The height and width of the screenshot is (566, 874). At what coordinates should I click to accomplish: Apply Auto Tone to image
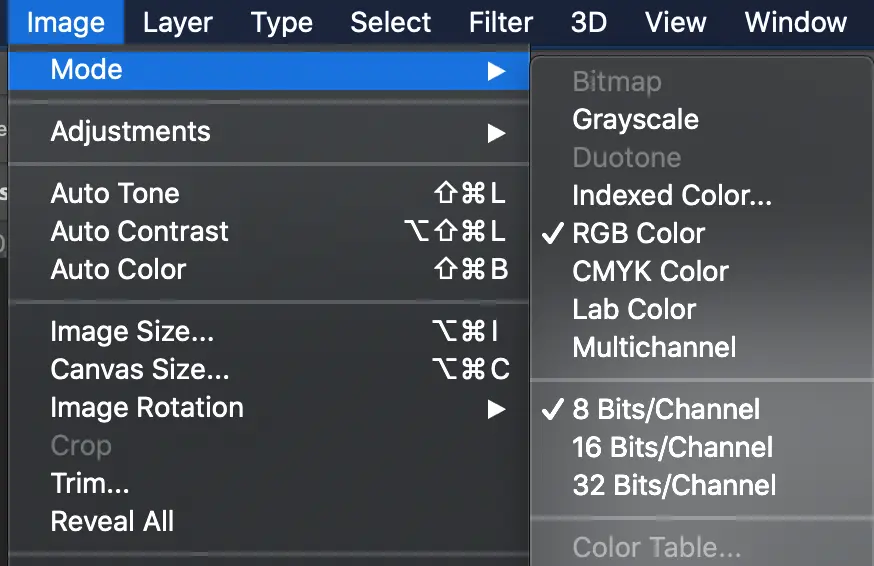[115, 194]
